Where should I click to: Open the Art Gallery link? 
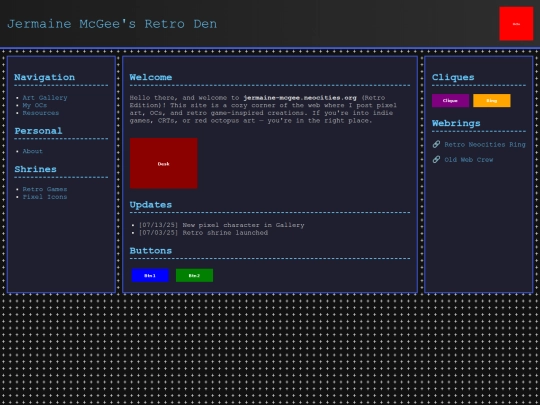[45, 98]
